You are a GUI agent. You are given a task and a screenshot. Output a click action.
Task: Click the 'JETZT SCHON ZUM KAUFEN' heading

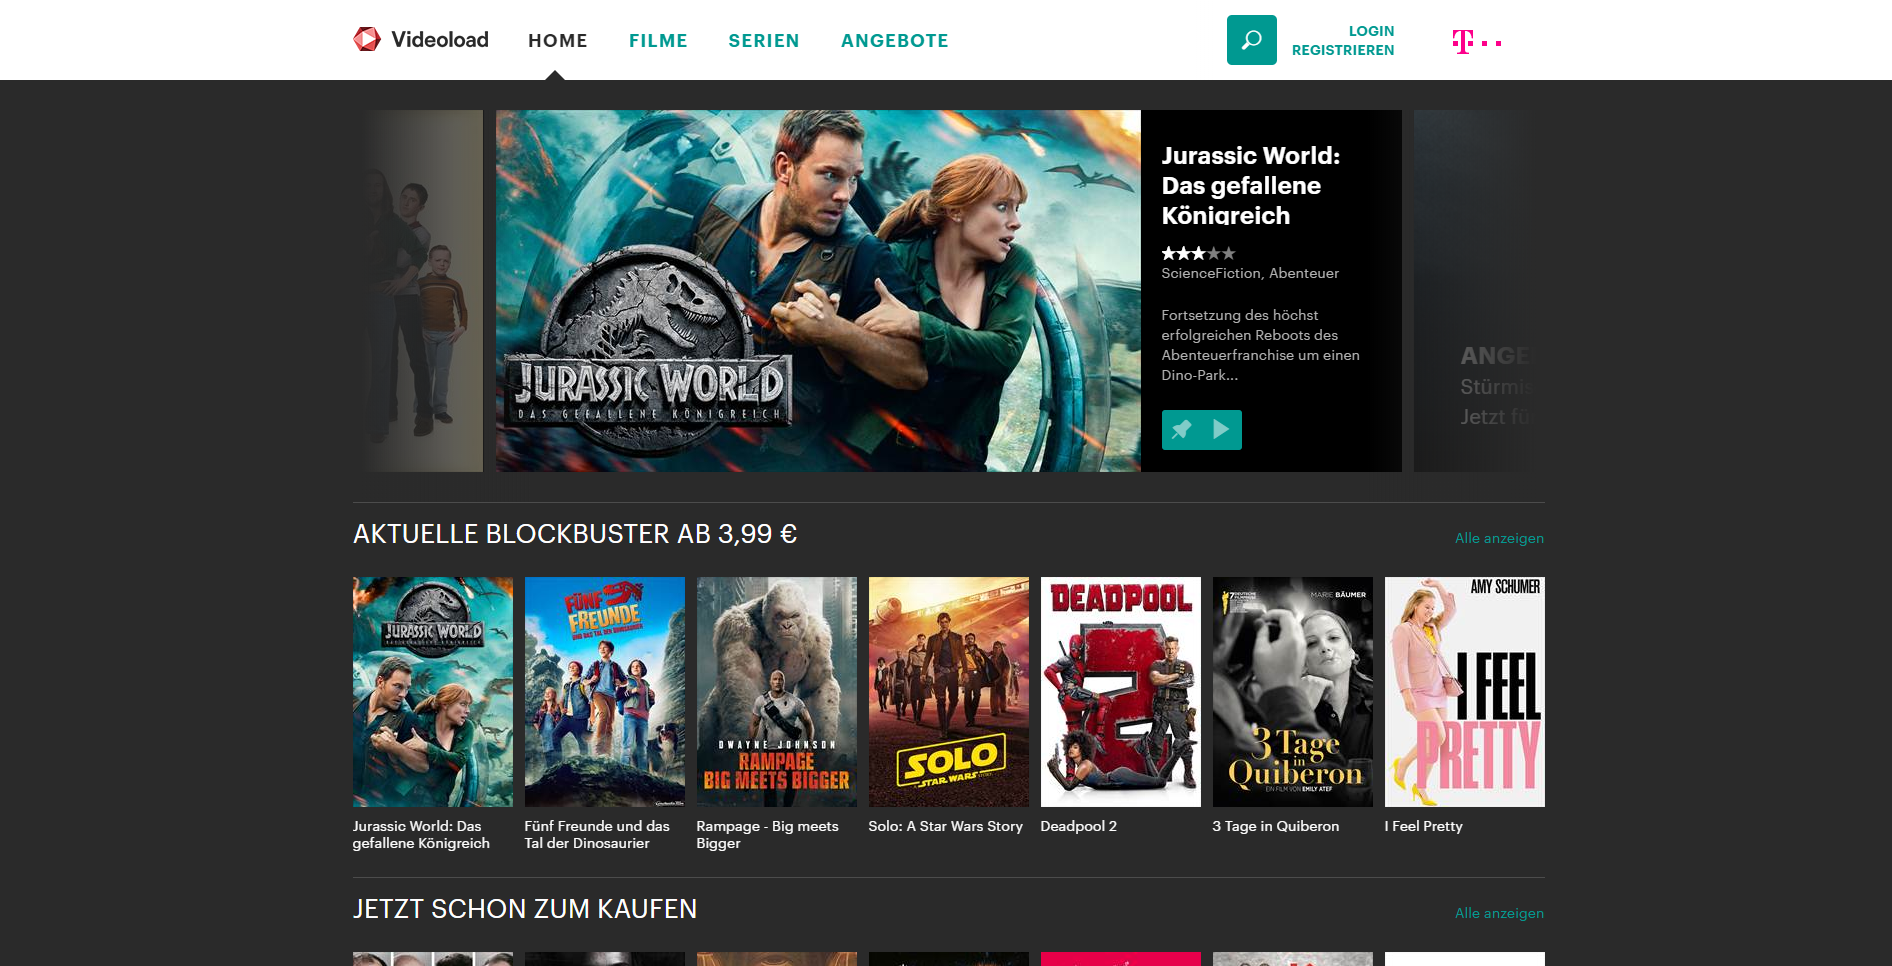point(525,909)
